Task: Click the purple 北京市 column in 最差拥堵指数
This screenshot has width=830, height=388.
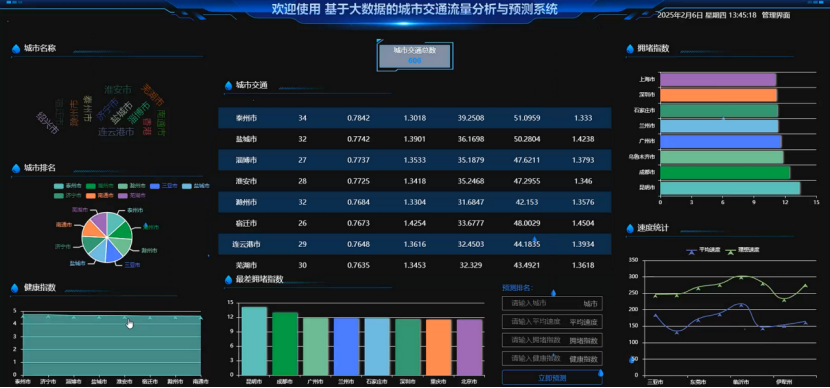Action: [x=470, y=347]
